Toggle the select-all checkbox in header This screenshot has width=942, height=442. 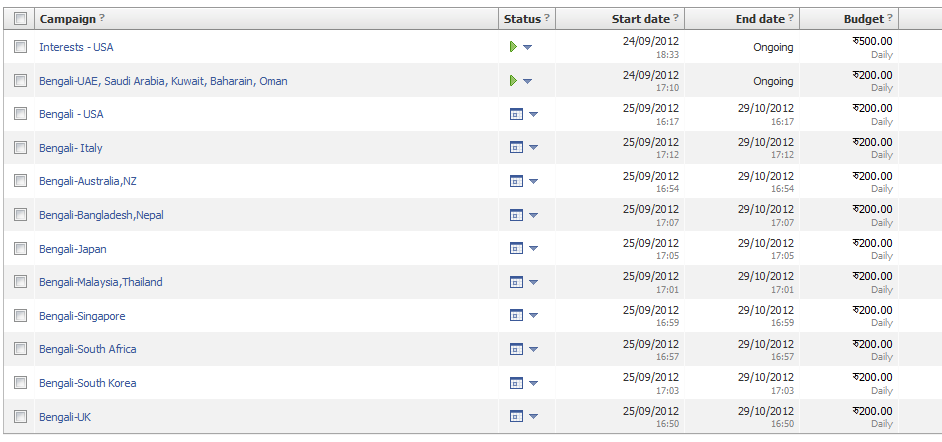(21, 19)
